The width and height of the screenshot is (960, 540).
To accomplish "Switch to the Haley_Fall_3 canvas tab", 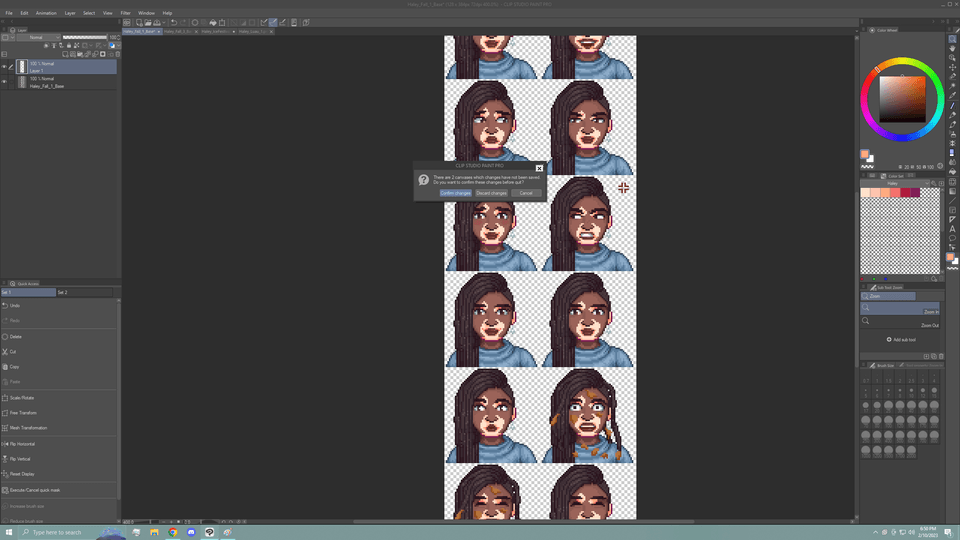I will coord(178,31).
